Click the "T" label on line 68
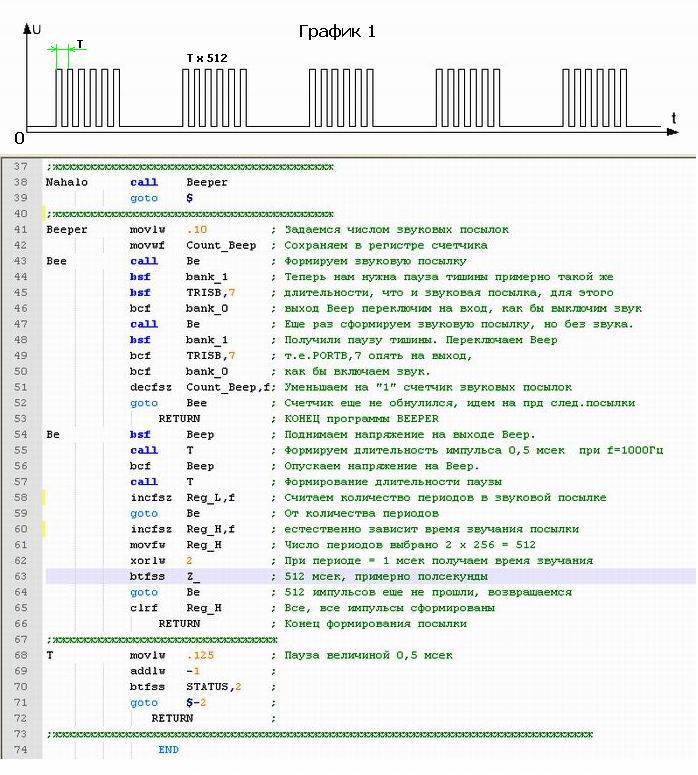The width and height of the screenshot is (698, 775). pos(49,655)
